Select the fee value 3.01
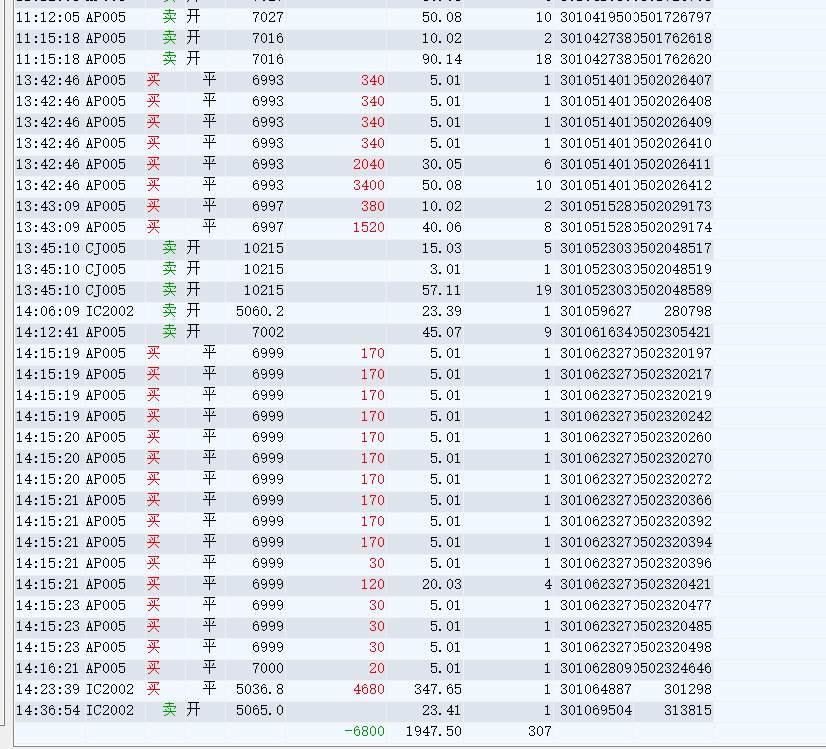 pyautogui.click(x=446, y=270)
